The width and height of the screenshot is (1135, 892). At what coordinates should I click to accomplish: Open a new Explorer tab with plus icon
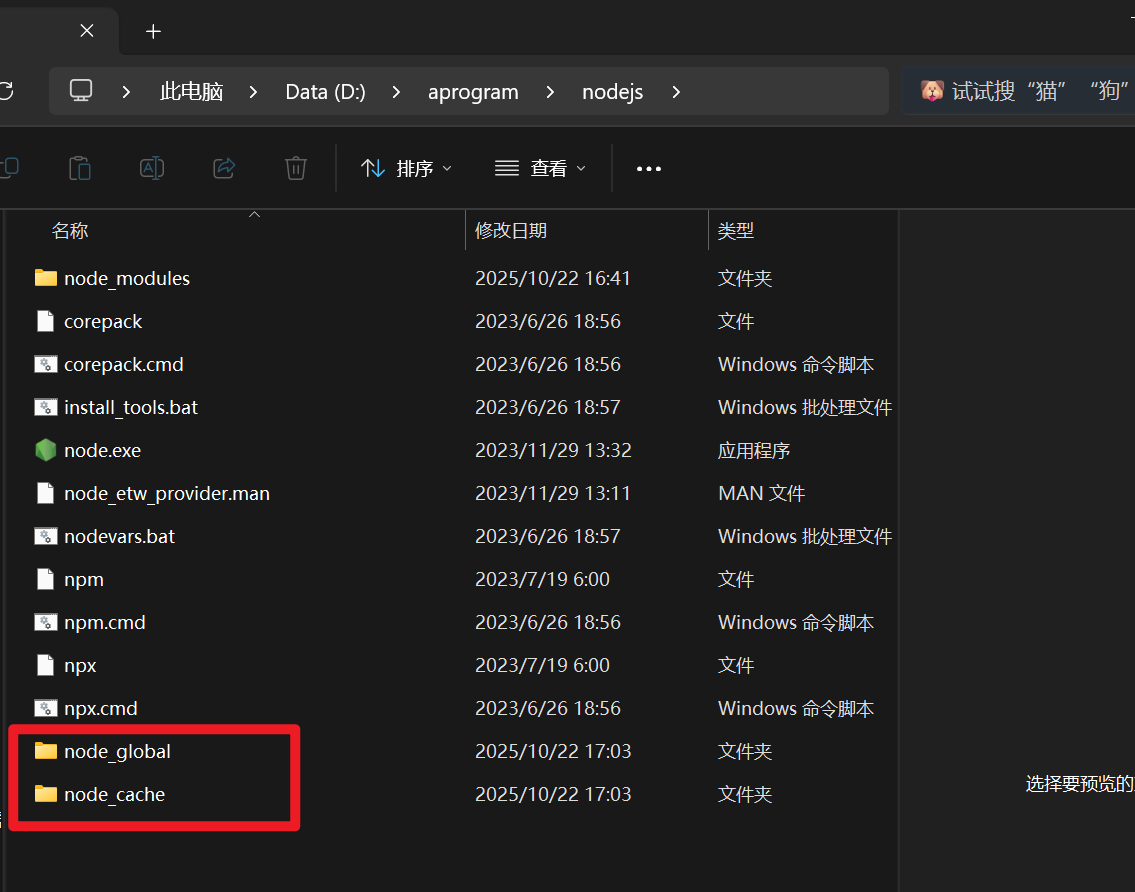coord(153,31)
